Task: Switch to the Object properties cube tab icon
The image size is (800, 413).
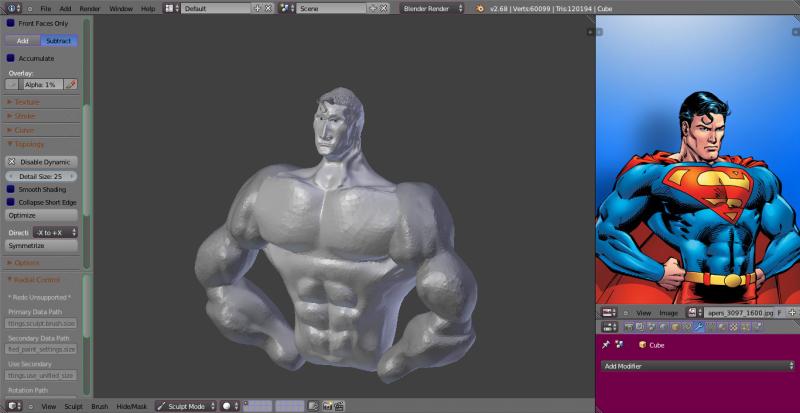Action: coord(676,327)
